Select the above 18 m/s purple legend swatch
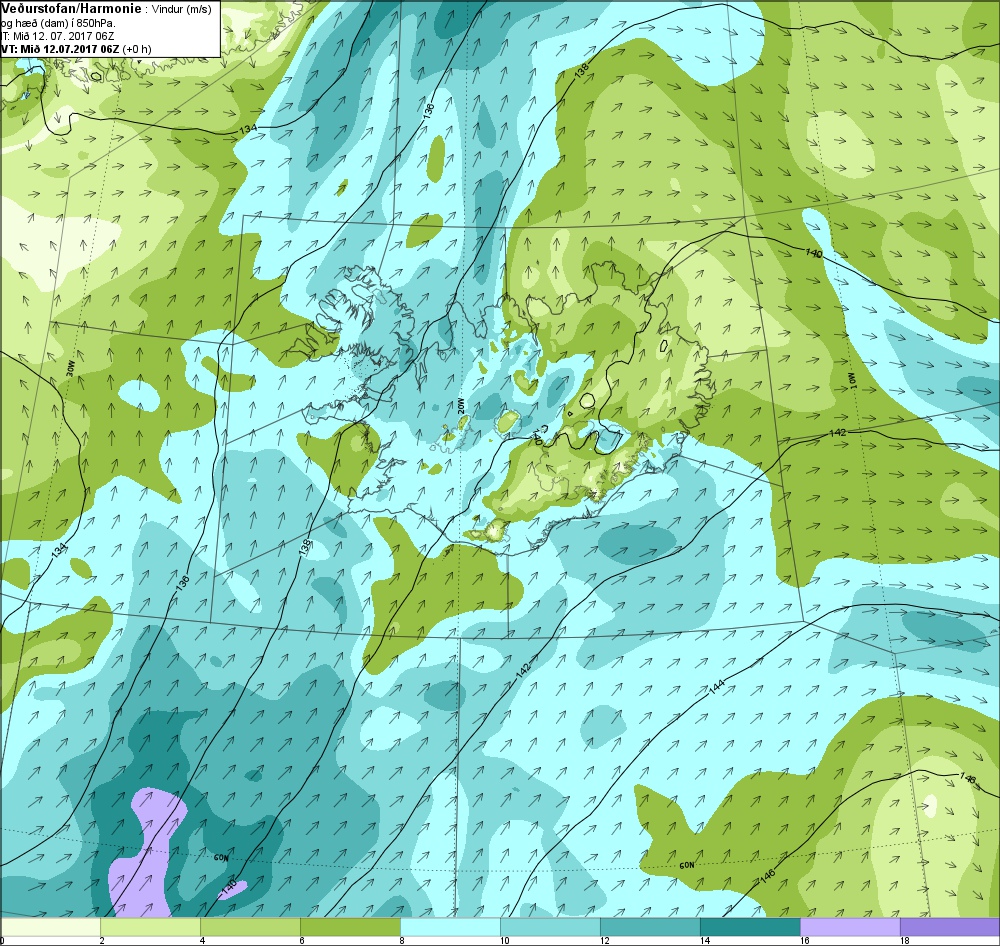The width and height of the screenshot is (1000, 946). pyautogui.click(x=950, y=926)
